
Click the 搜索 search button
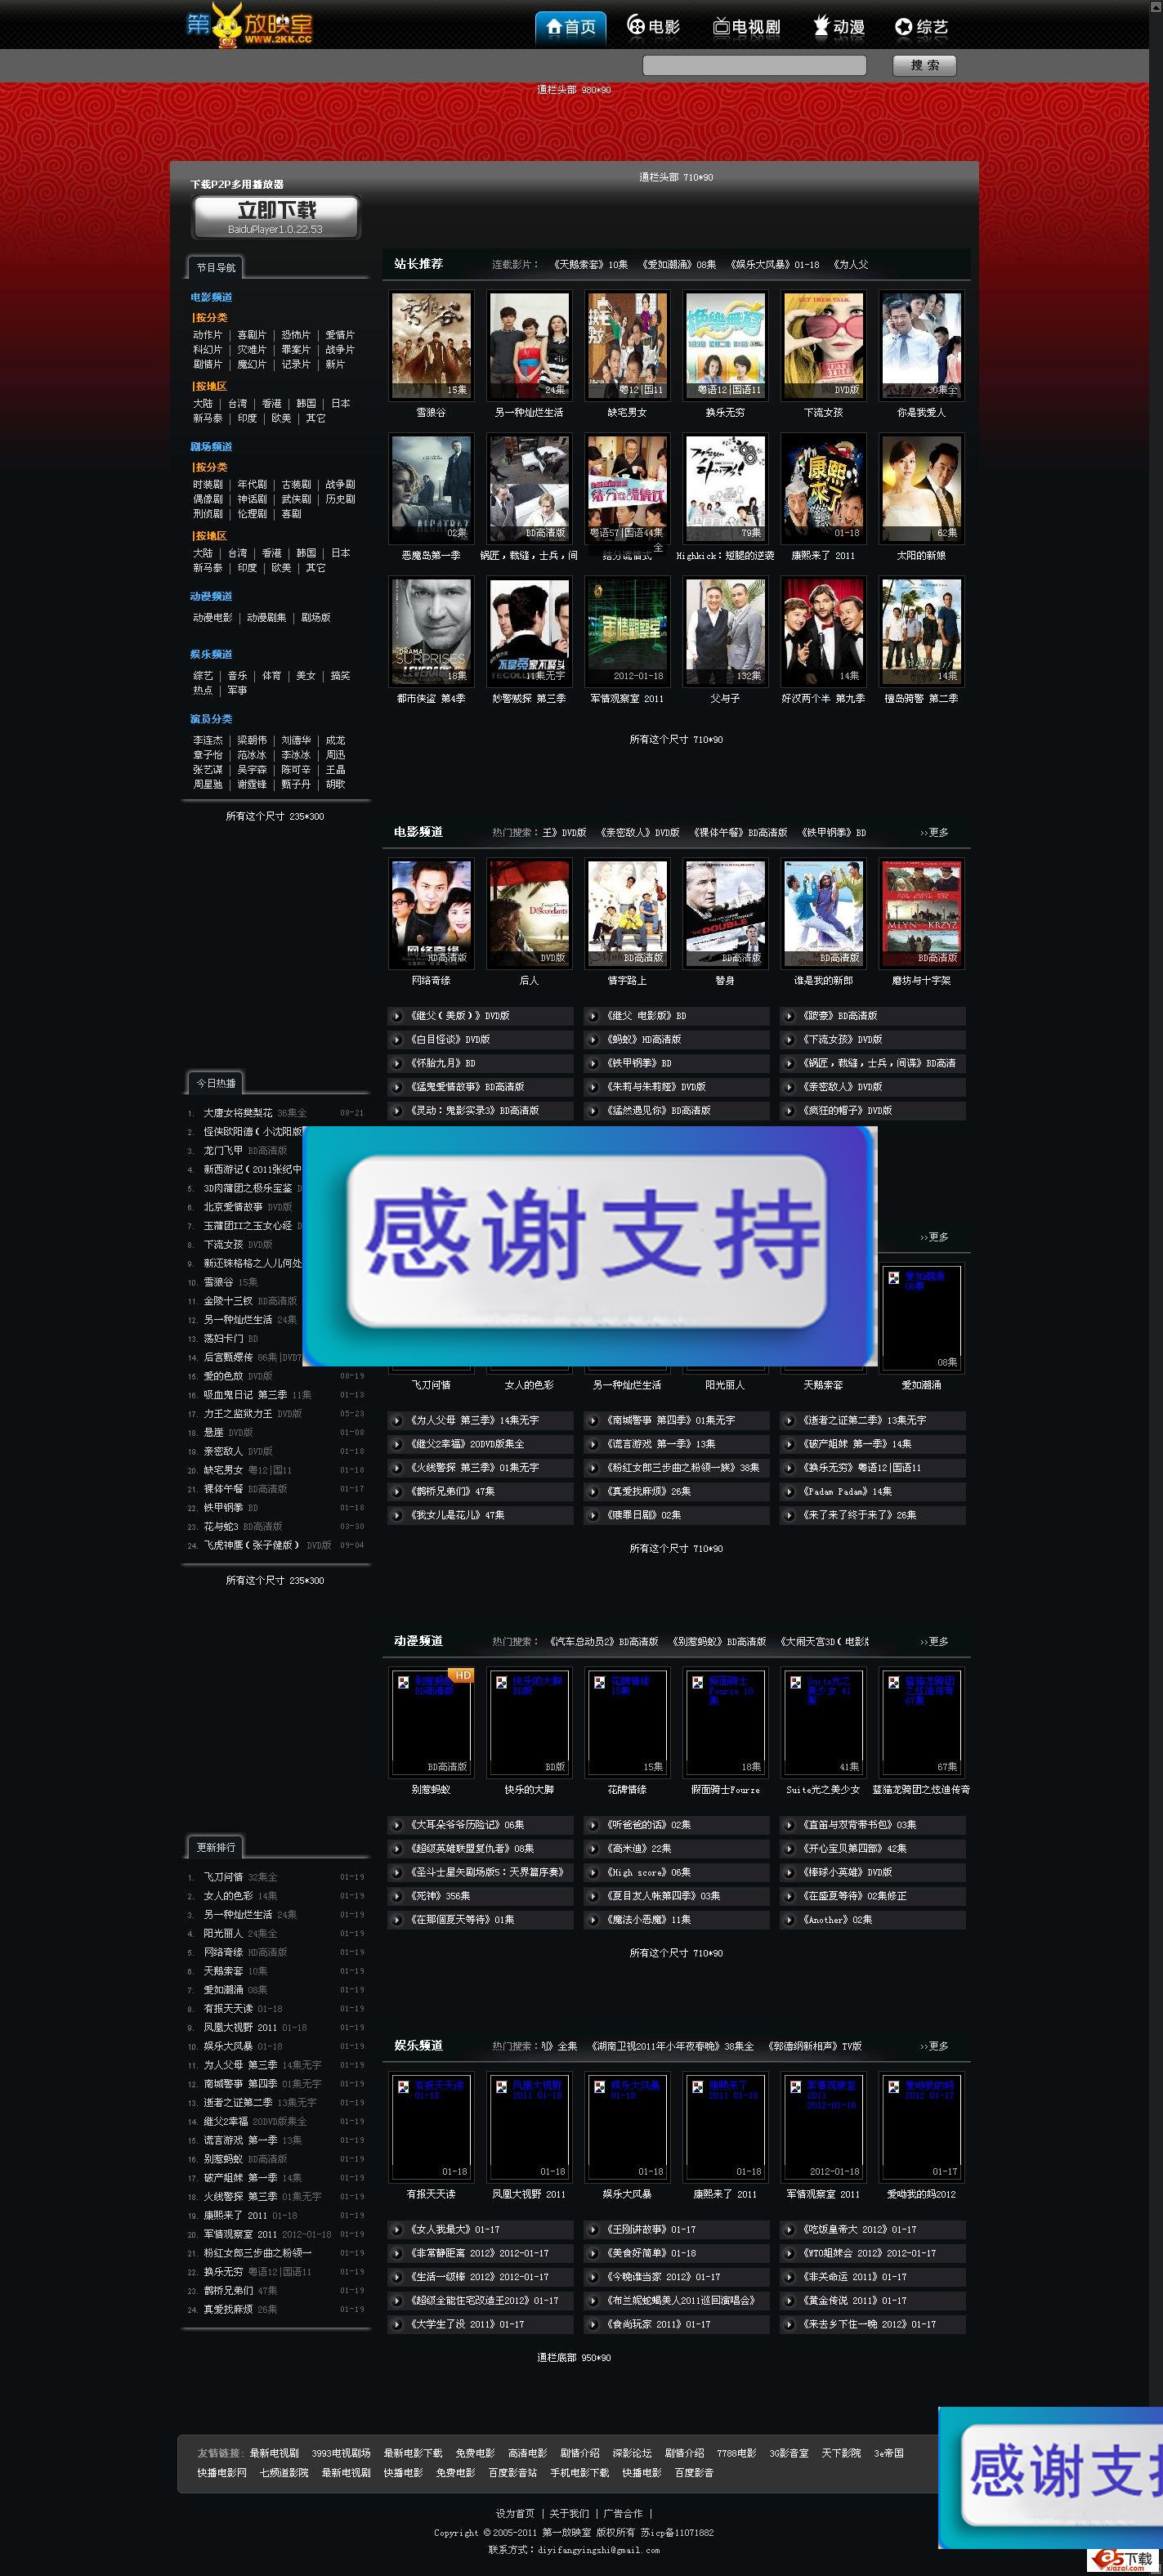click(924, 65)
